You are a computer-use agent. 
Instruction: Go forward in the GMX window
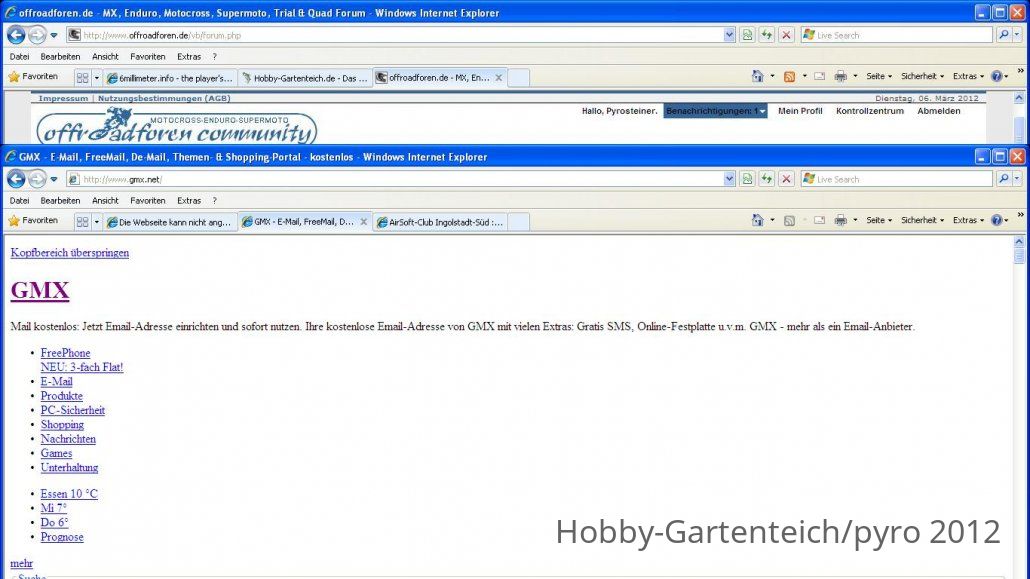37,179
